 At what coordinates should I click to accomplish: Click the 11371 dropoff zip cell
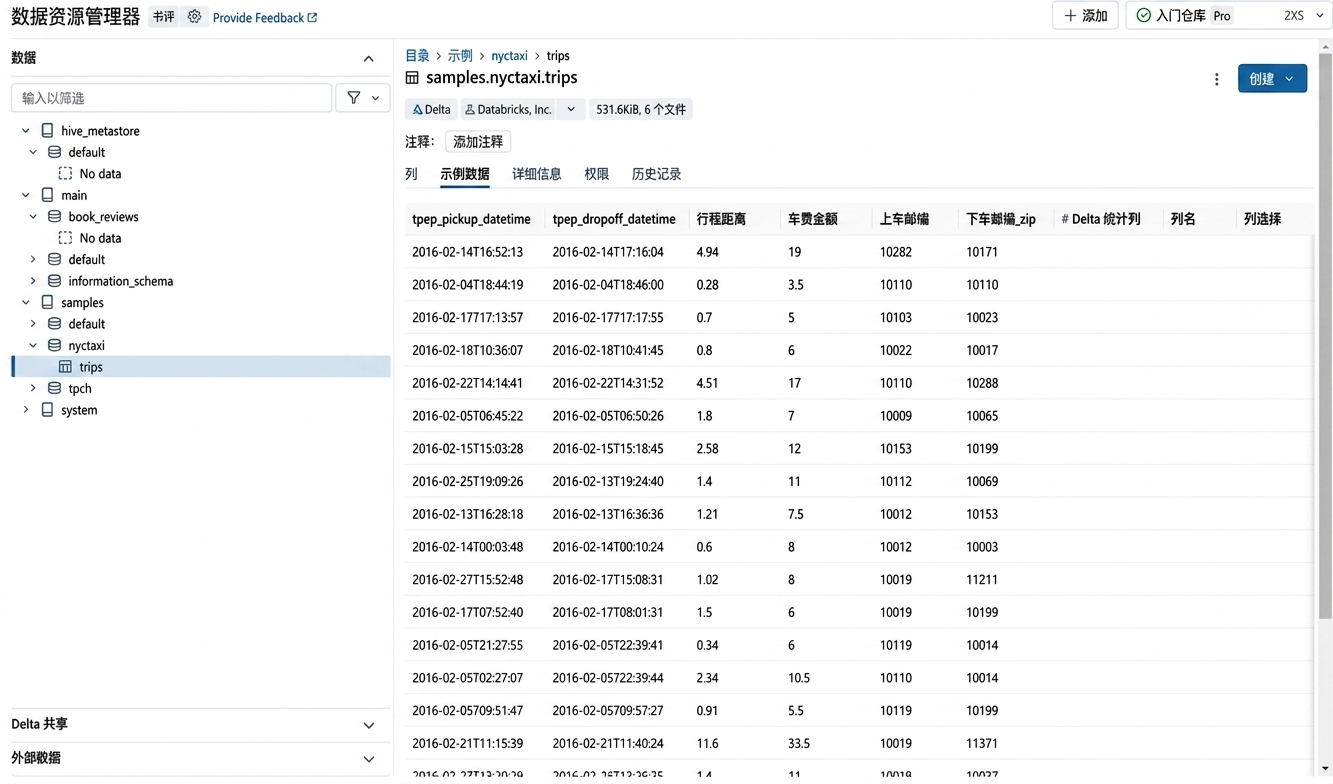(982, 744)
